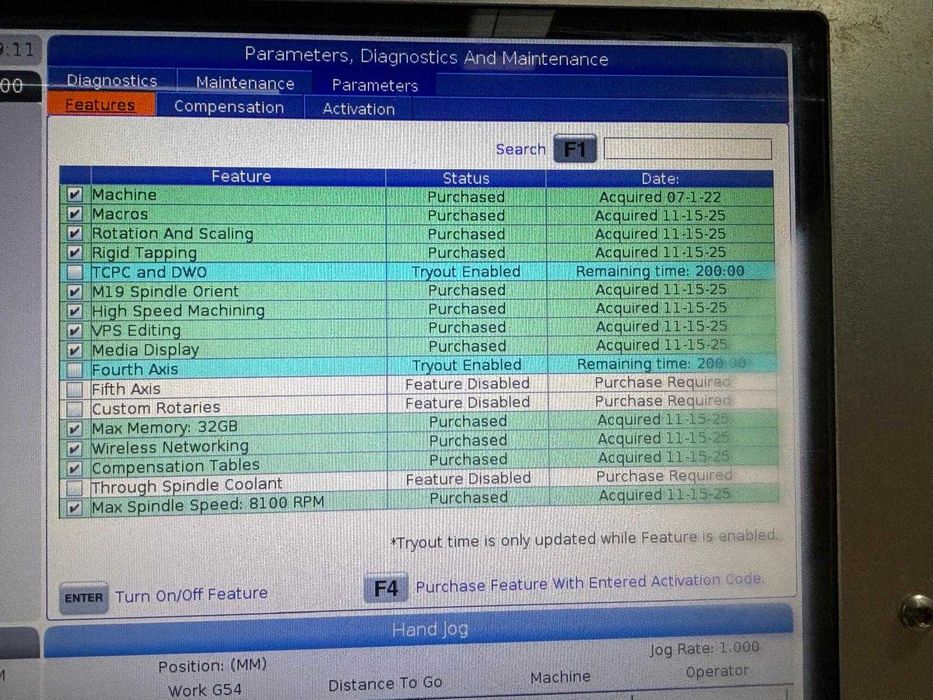The width and height of the screenshot is (933, 700).
Task: Select the Features sub-tab
Action: pyautogui.click(x=100, y=105)
